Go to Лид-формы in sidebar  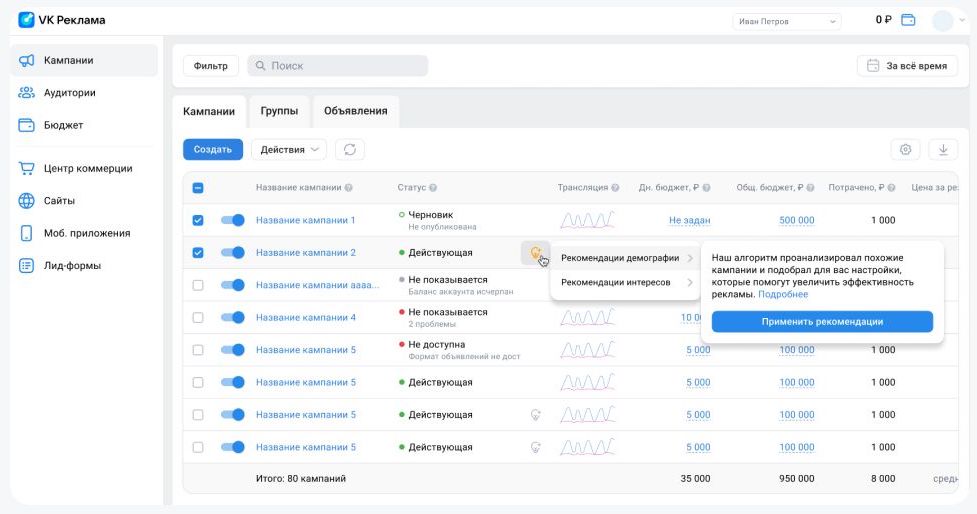(x=72, y=266)
